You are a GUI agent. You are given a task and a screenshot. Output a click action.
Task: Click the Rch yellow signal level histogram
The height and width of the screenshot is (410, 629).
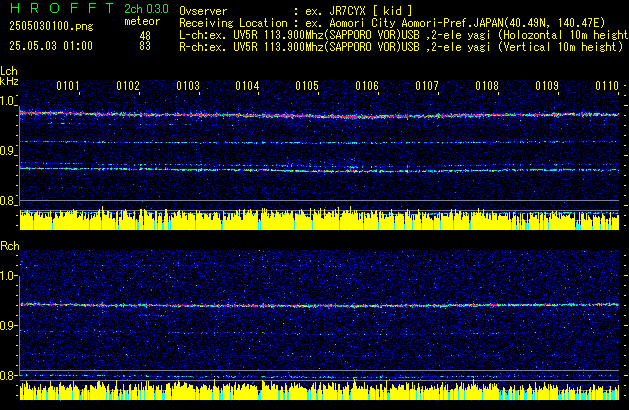tap(319, 390)
